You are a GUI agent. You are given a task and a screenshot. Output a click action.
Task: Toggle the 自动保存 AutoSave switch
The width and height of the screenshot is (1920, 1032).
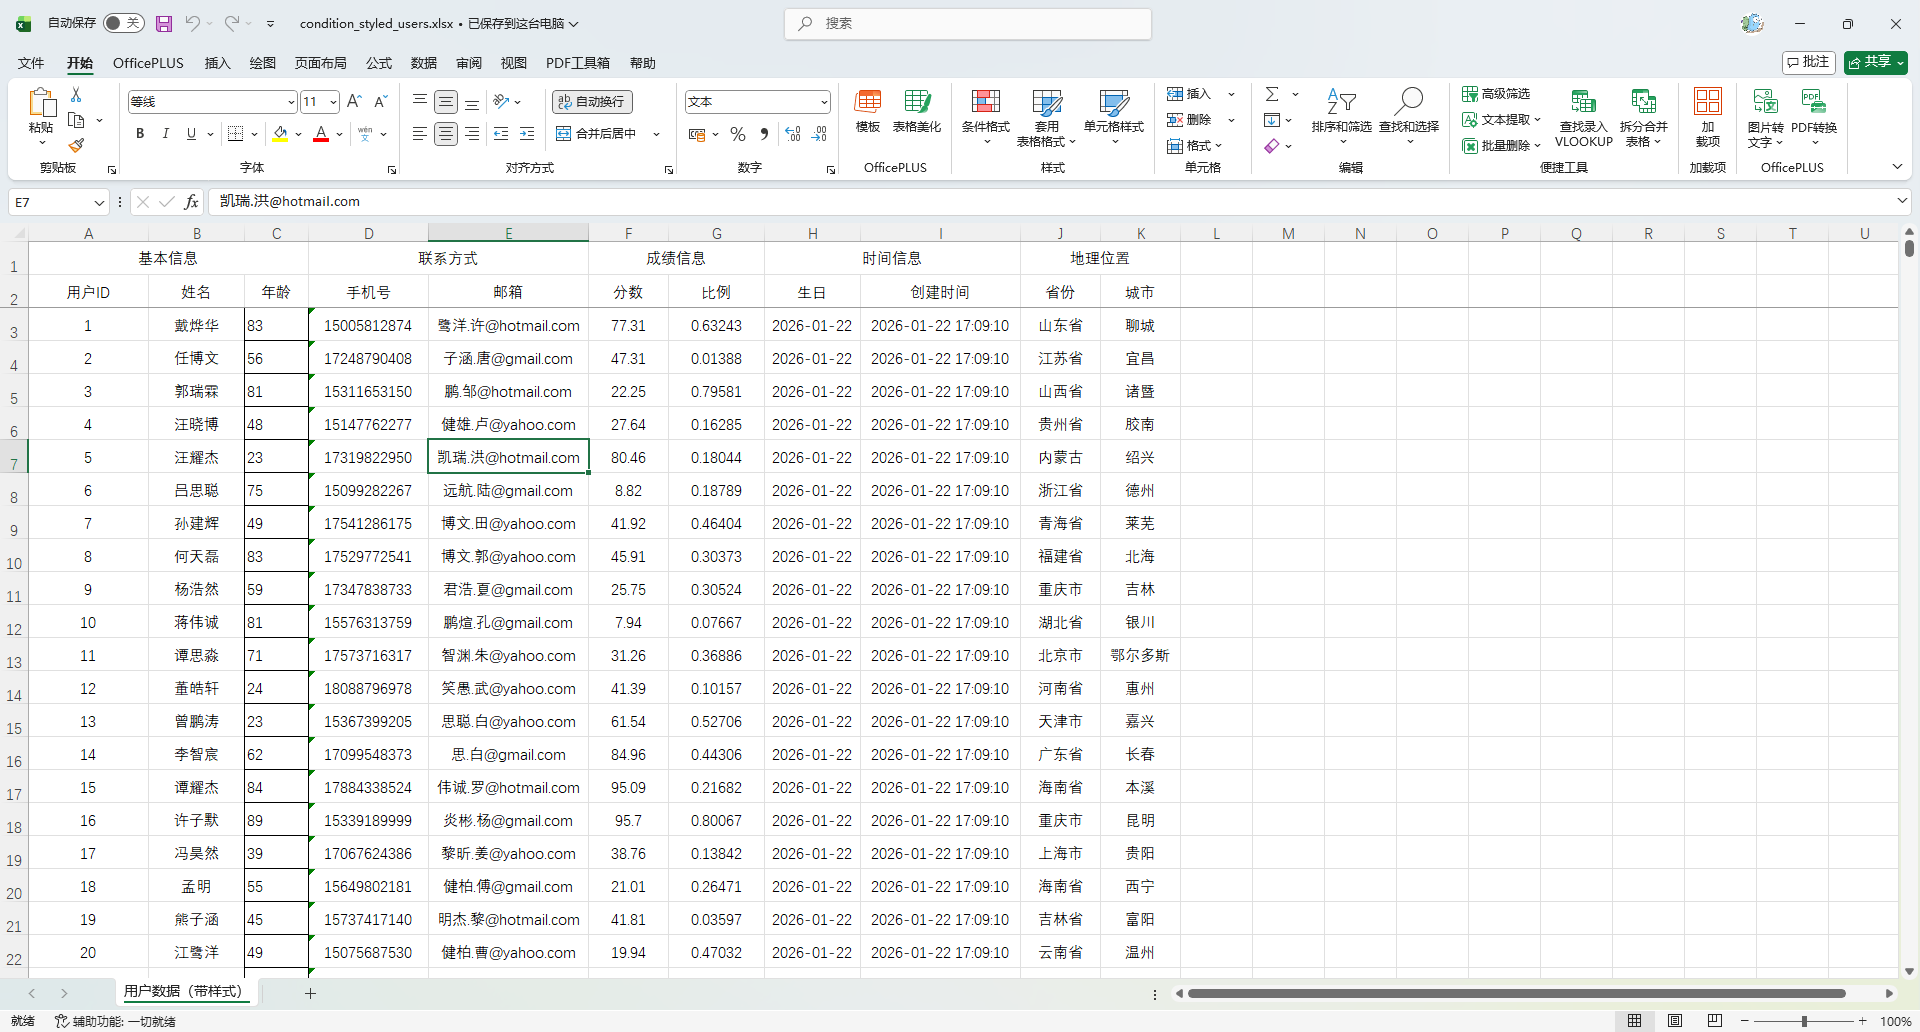click(124, 23)
